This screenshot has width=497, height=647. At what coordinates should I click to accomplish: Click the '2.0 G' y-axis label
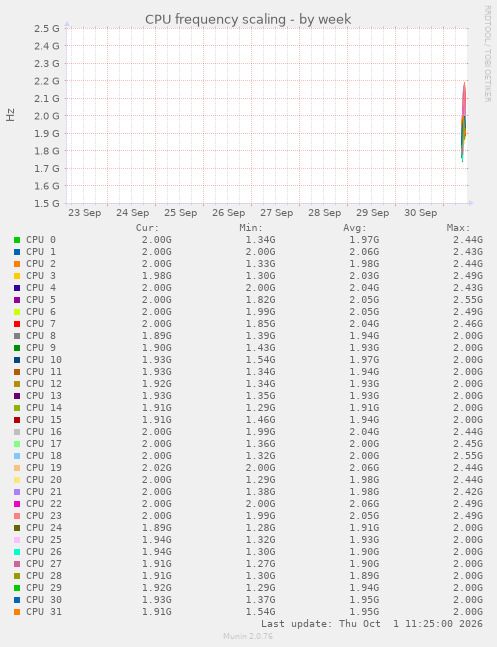click(x=47, y=116)
